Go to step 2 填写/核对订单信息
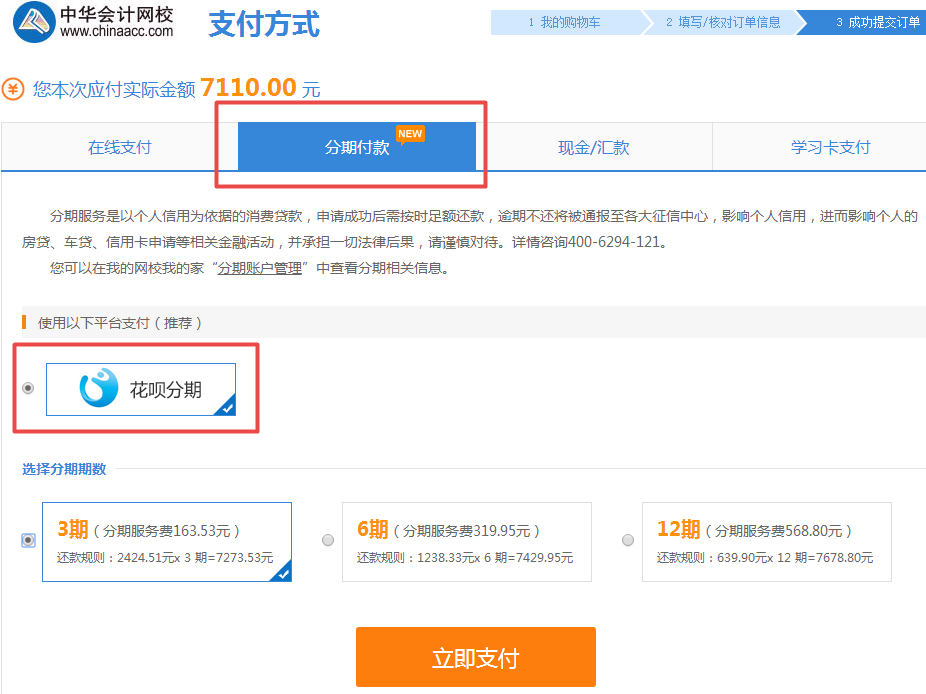The image size is (926, 694). [723, 22]
